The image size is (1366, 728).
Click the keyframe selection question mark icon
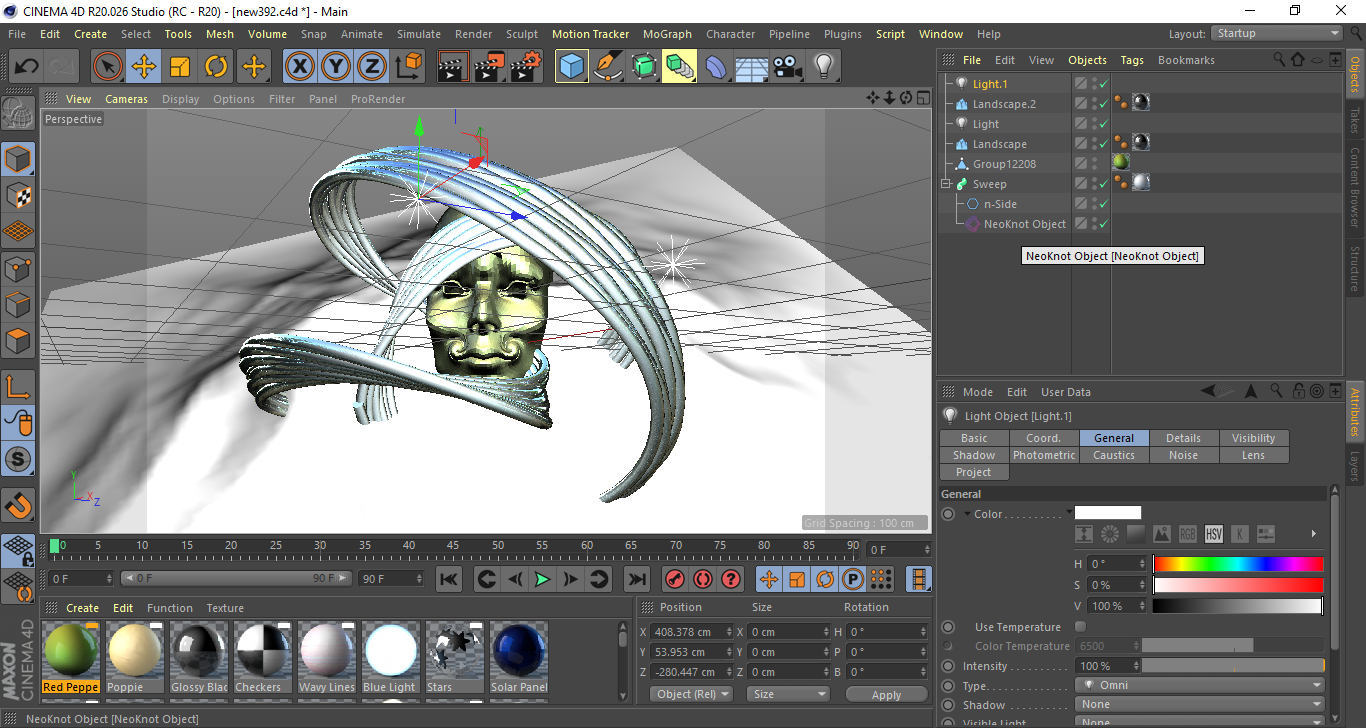coord(731,579)
